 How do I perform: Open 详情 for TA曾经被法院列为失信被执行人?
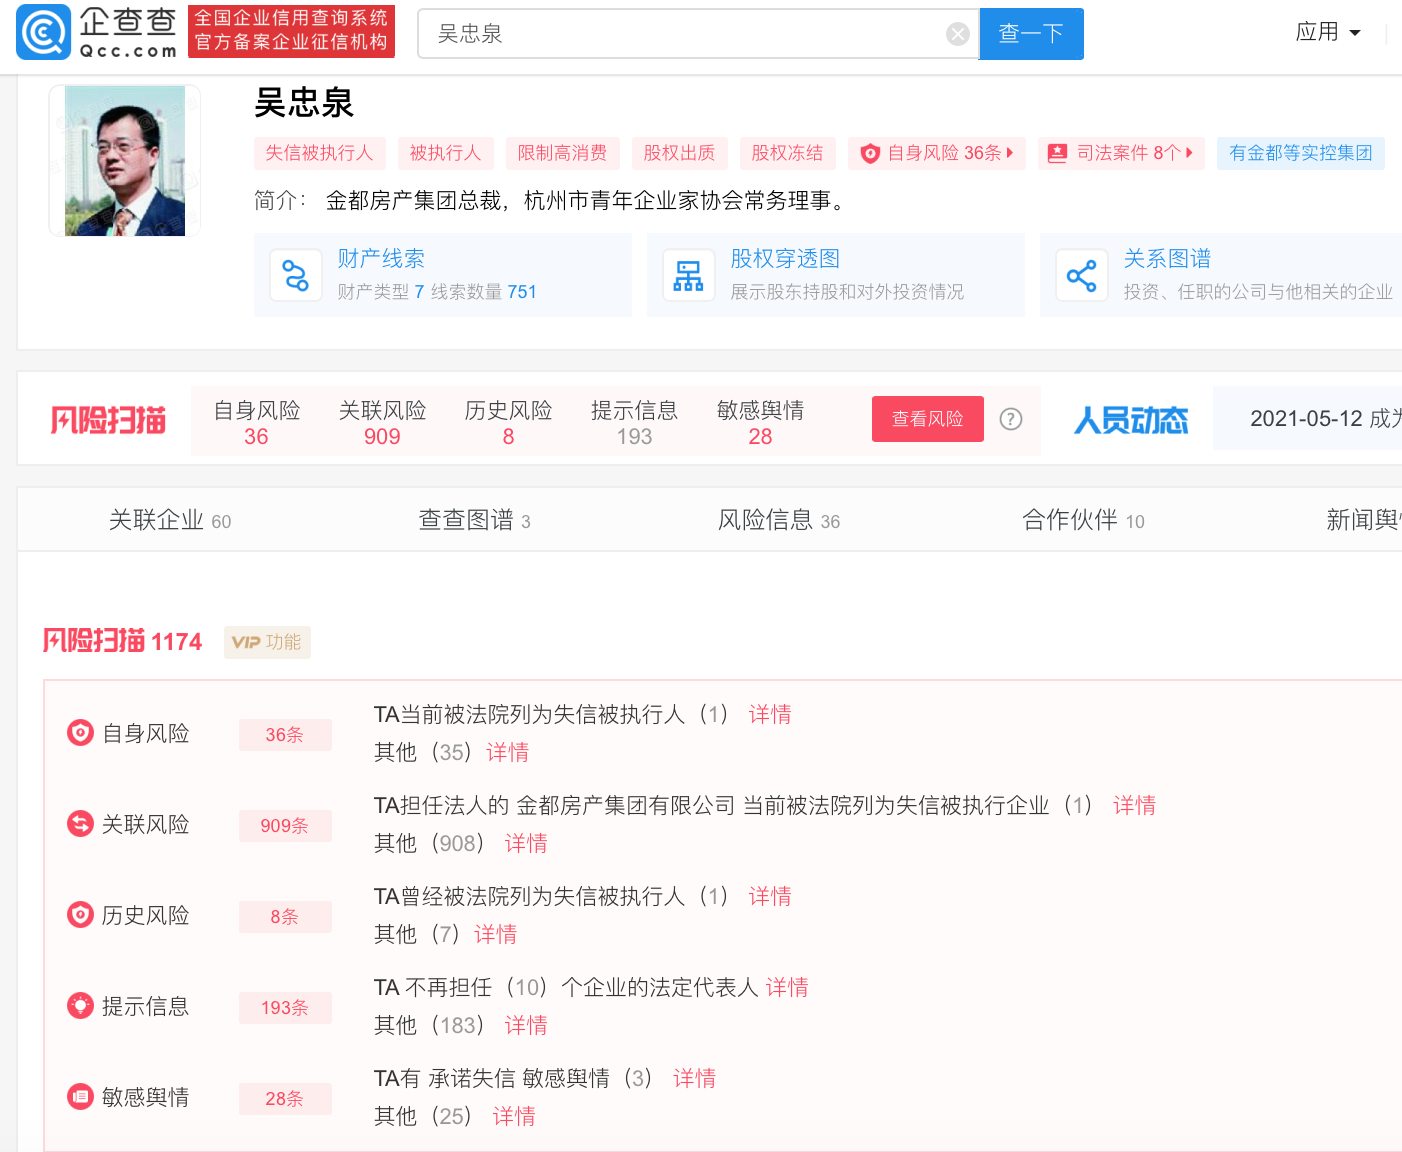770,896
